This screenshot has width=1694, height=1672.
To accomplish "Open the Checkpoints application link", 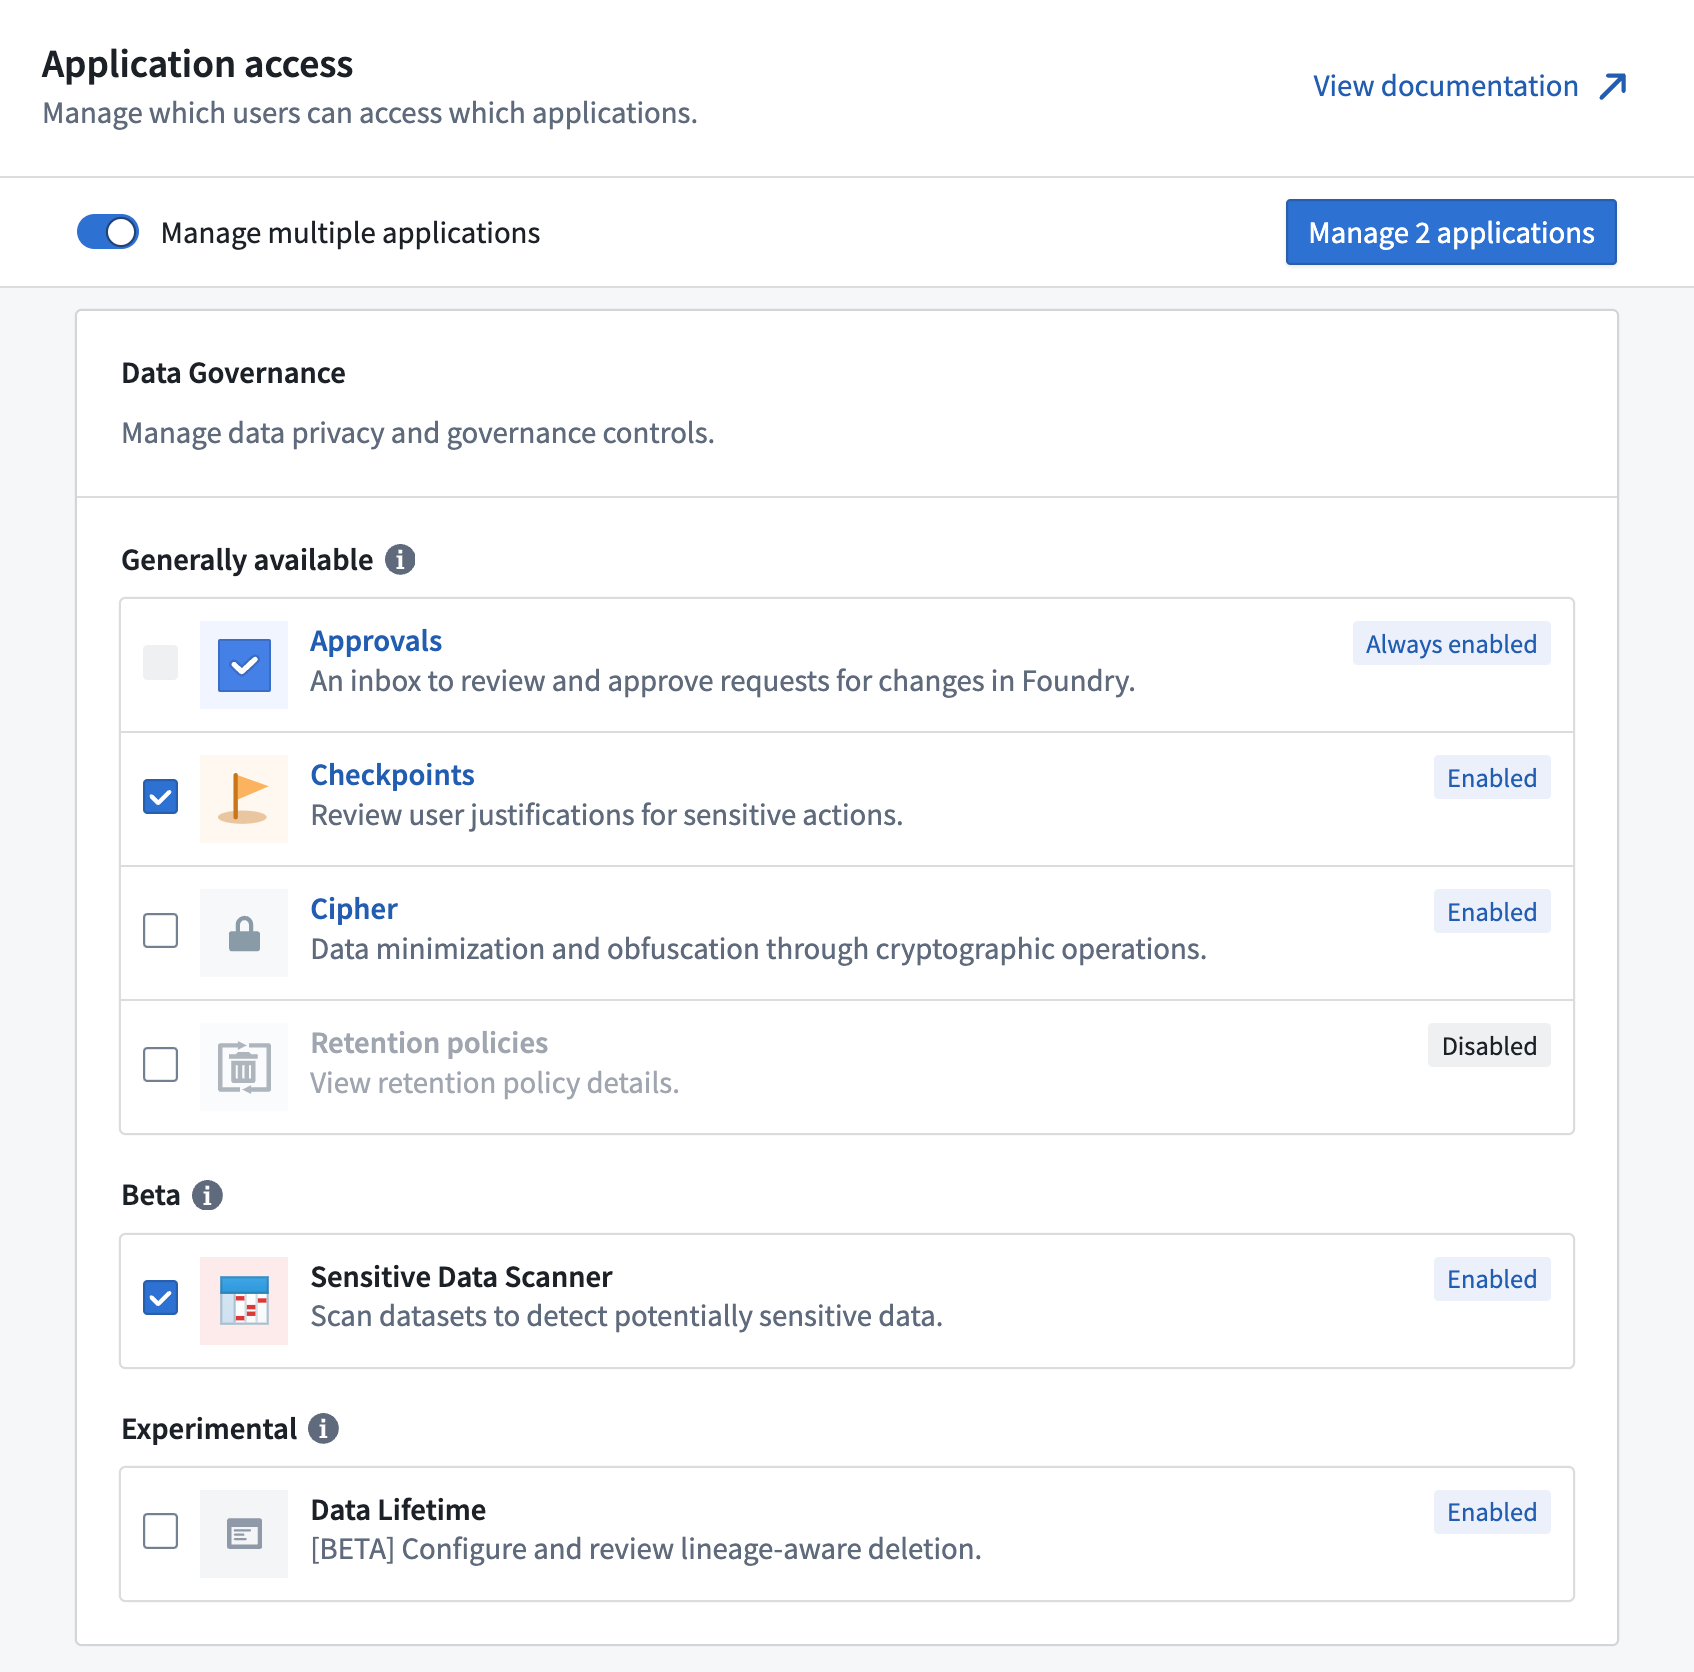I will 392,775.
